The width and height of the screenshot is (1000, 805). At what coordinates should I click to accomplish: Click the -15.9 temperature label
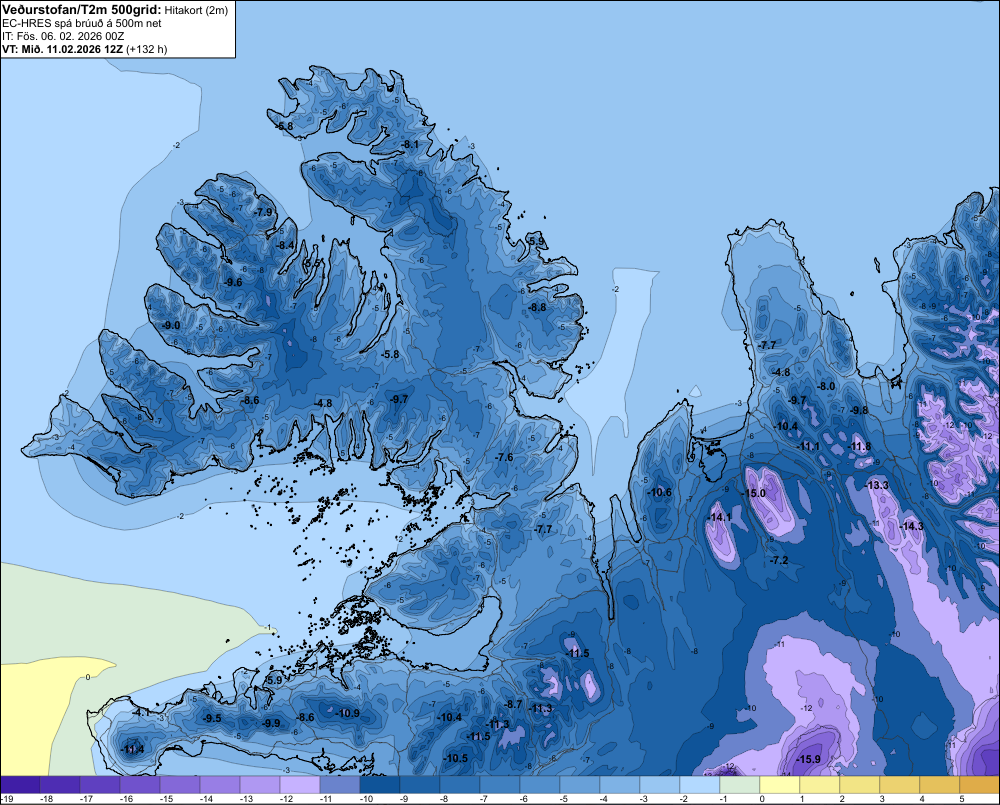[x=809, y=759]
